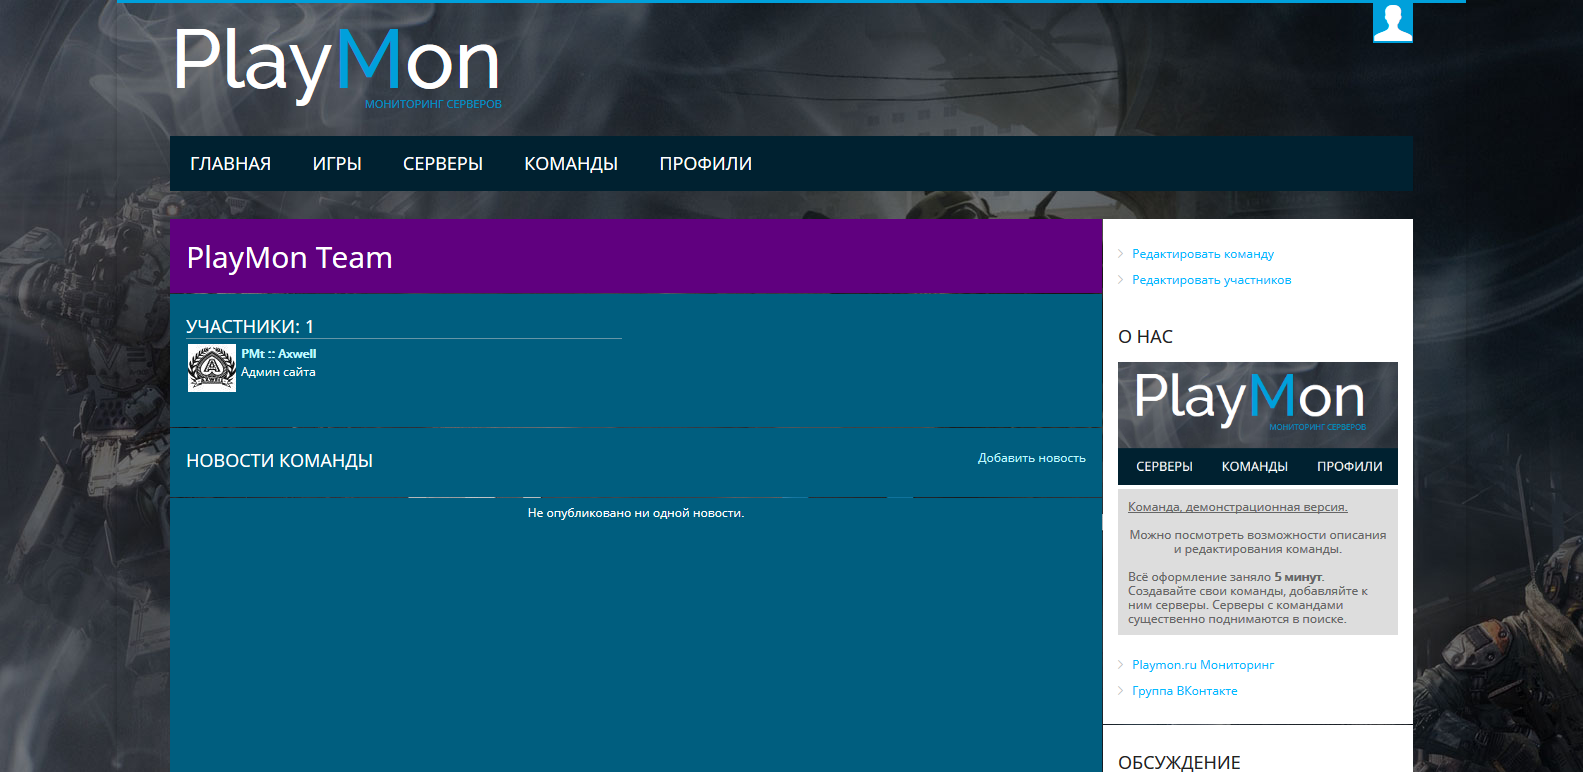Open the Редактировать участников link
This screenshot has width=1583, height=772.
[x=1211, y=280]
